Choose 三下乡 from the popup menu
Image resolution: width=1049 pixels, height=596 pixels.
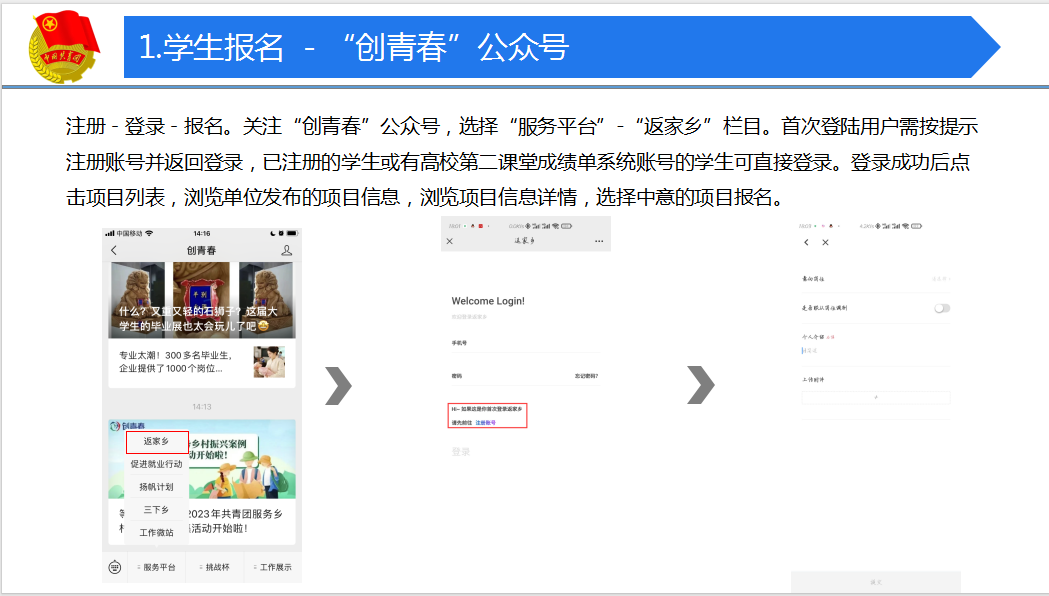coord(157,510)
